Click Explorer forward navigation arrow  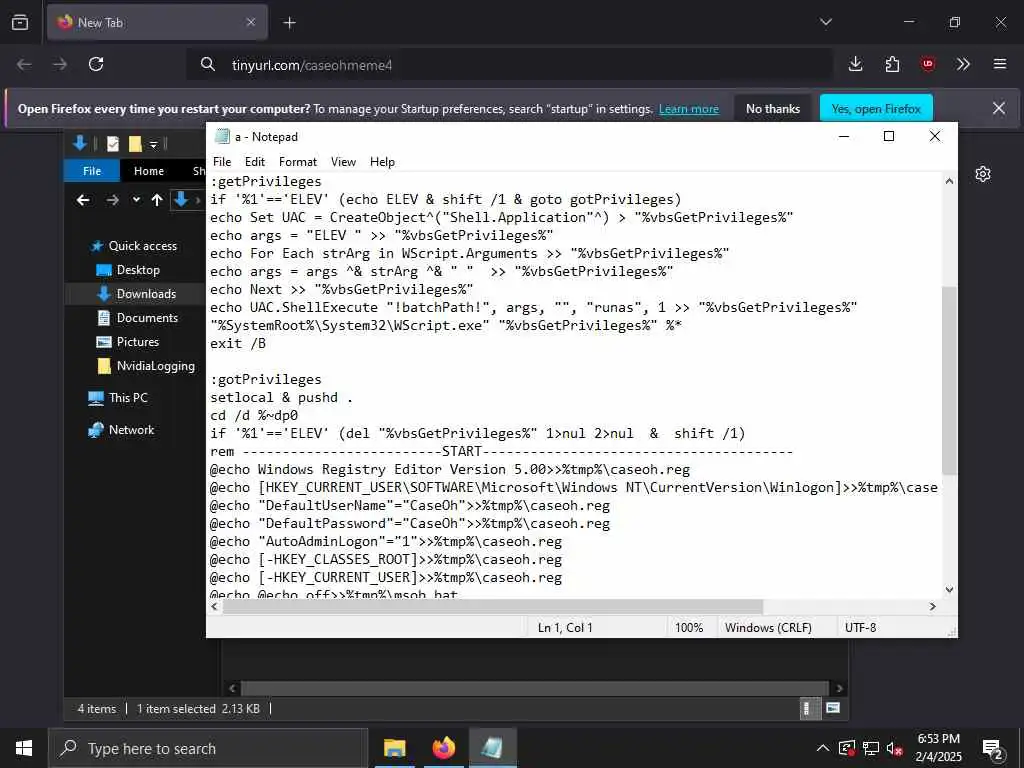coord(112,200)
